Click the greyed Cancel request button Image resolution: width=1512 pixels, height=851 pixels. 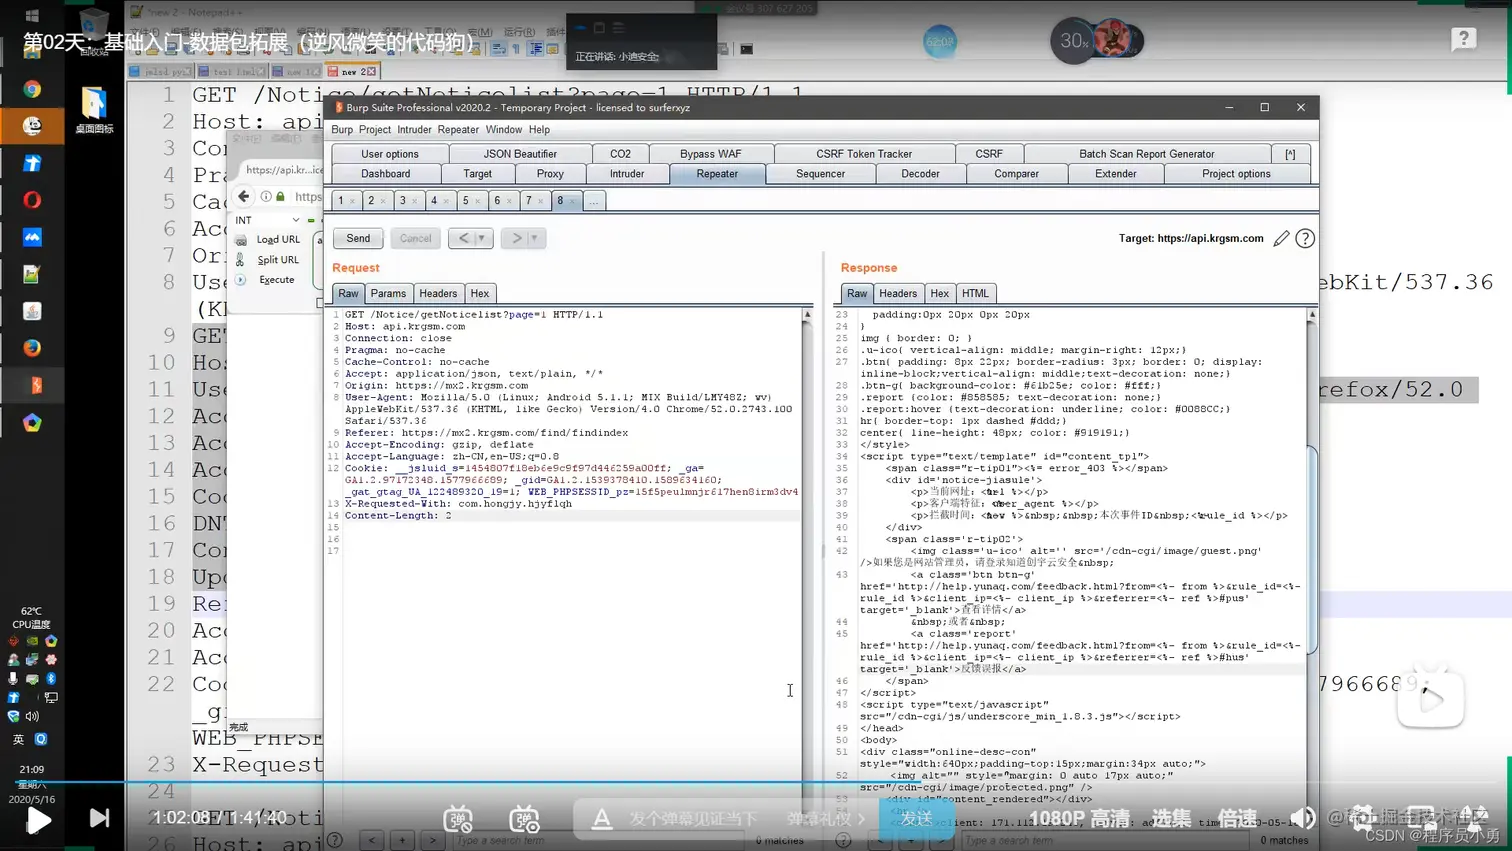coord(415,238)
